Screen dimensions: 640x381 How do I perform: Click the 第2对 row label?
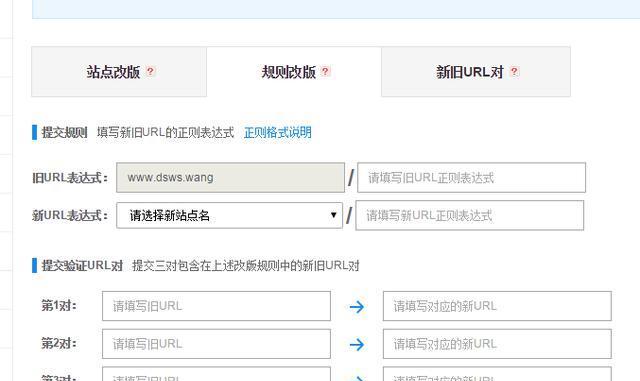coord(59,343)
